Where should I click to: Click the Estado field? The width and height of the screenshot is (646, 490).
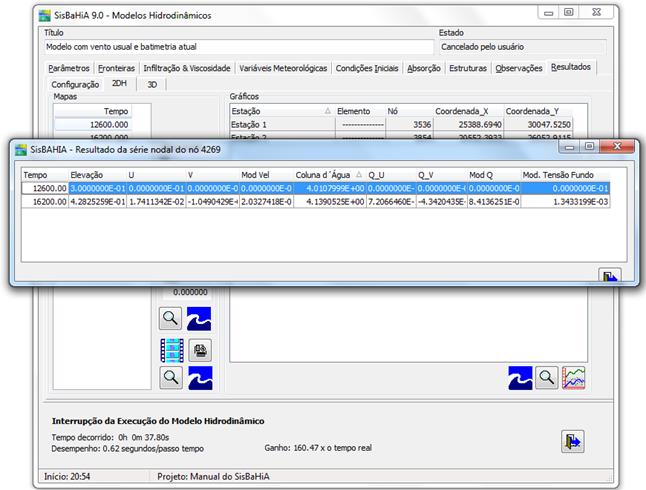523,47
